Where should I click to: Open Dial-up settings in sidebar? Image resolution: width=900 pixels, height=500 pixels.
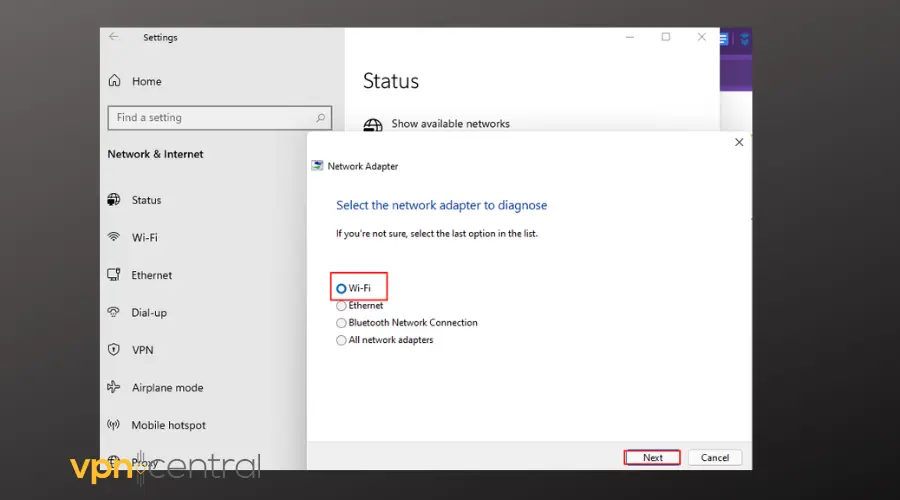(x=149, y=313)
